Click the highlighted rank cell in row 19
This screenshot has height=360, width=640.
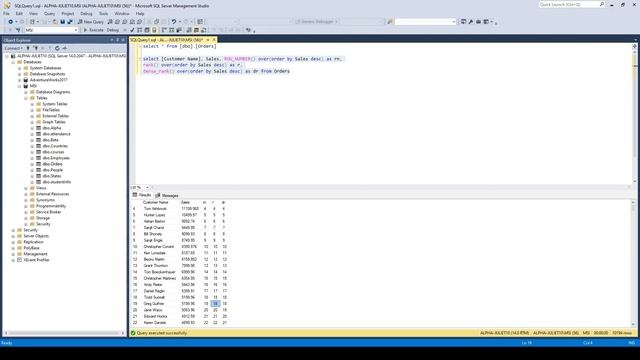(x=215, y=304)
